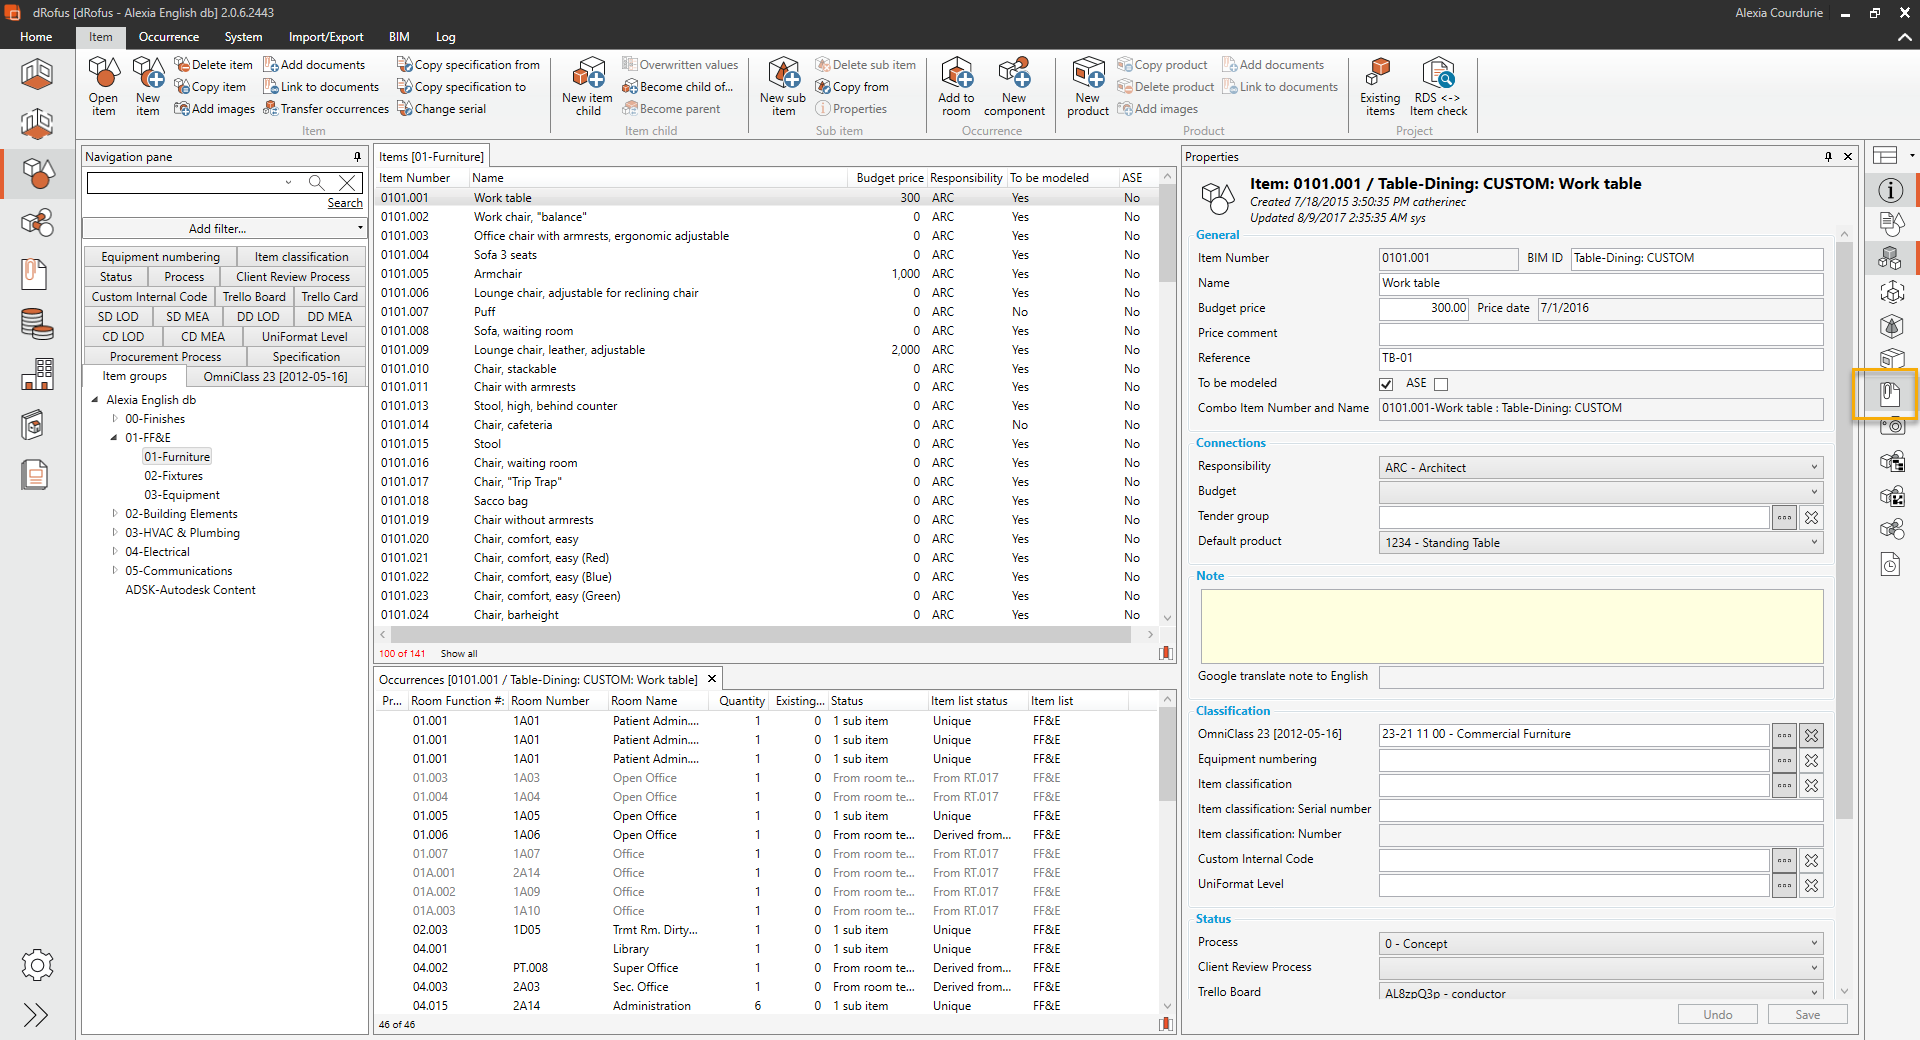The width and height of the screenshot is (1920, 1040).
Task: Switch to the Import/Export tab
Action: tap(326, 37)
